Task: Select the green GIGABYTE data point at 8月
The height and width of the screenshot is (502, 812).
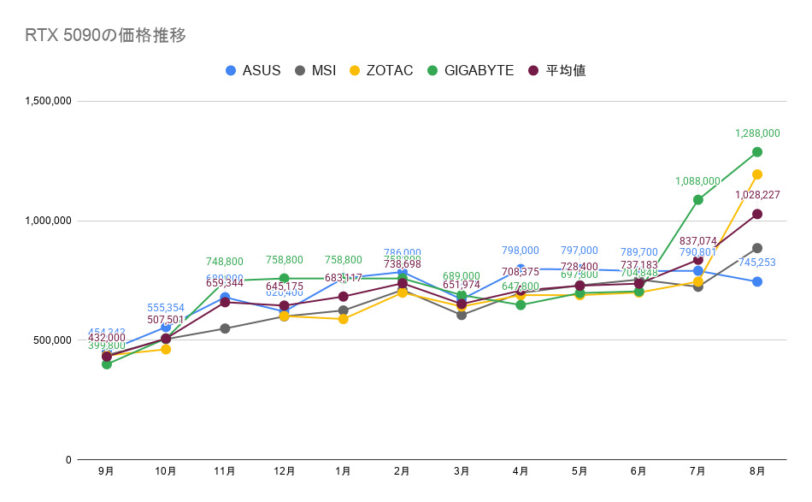Action: [x=757, y=152]
